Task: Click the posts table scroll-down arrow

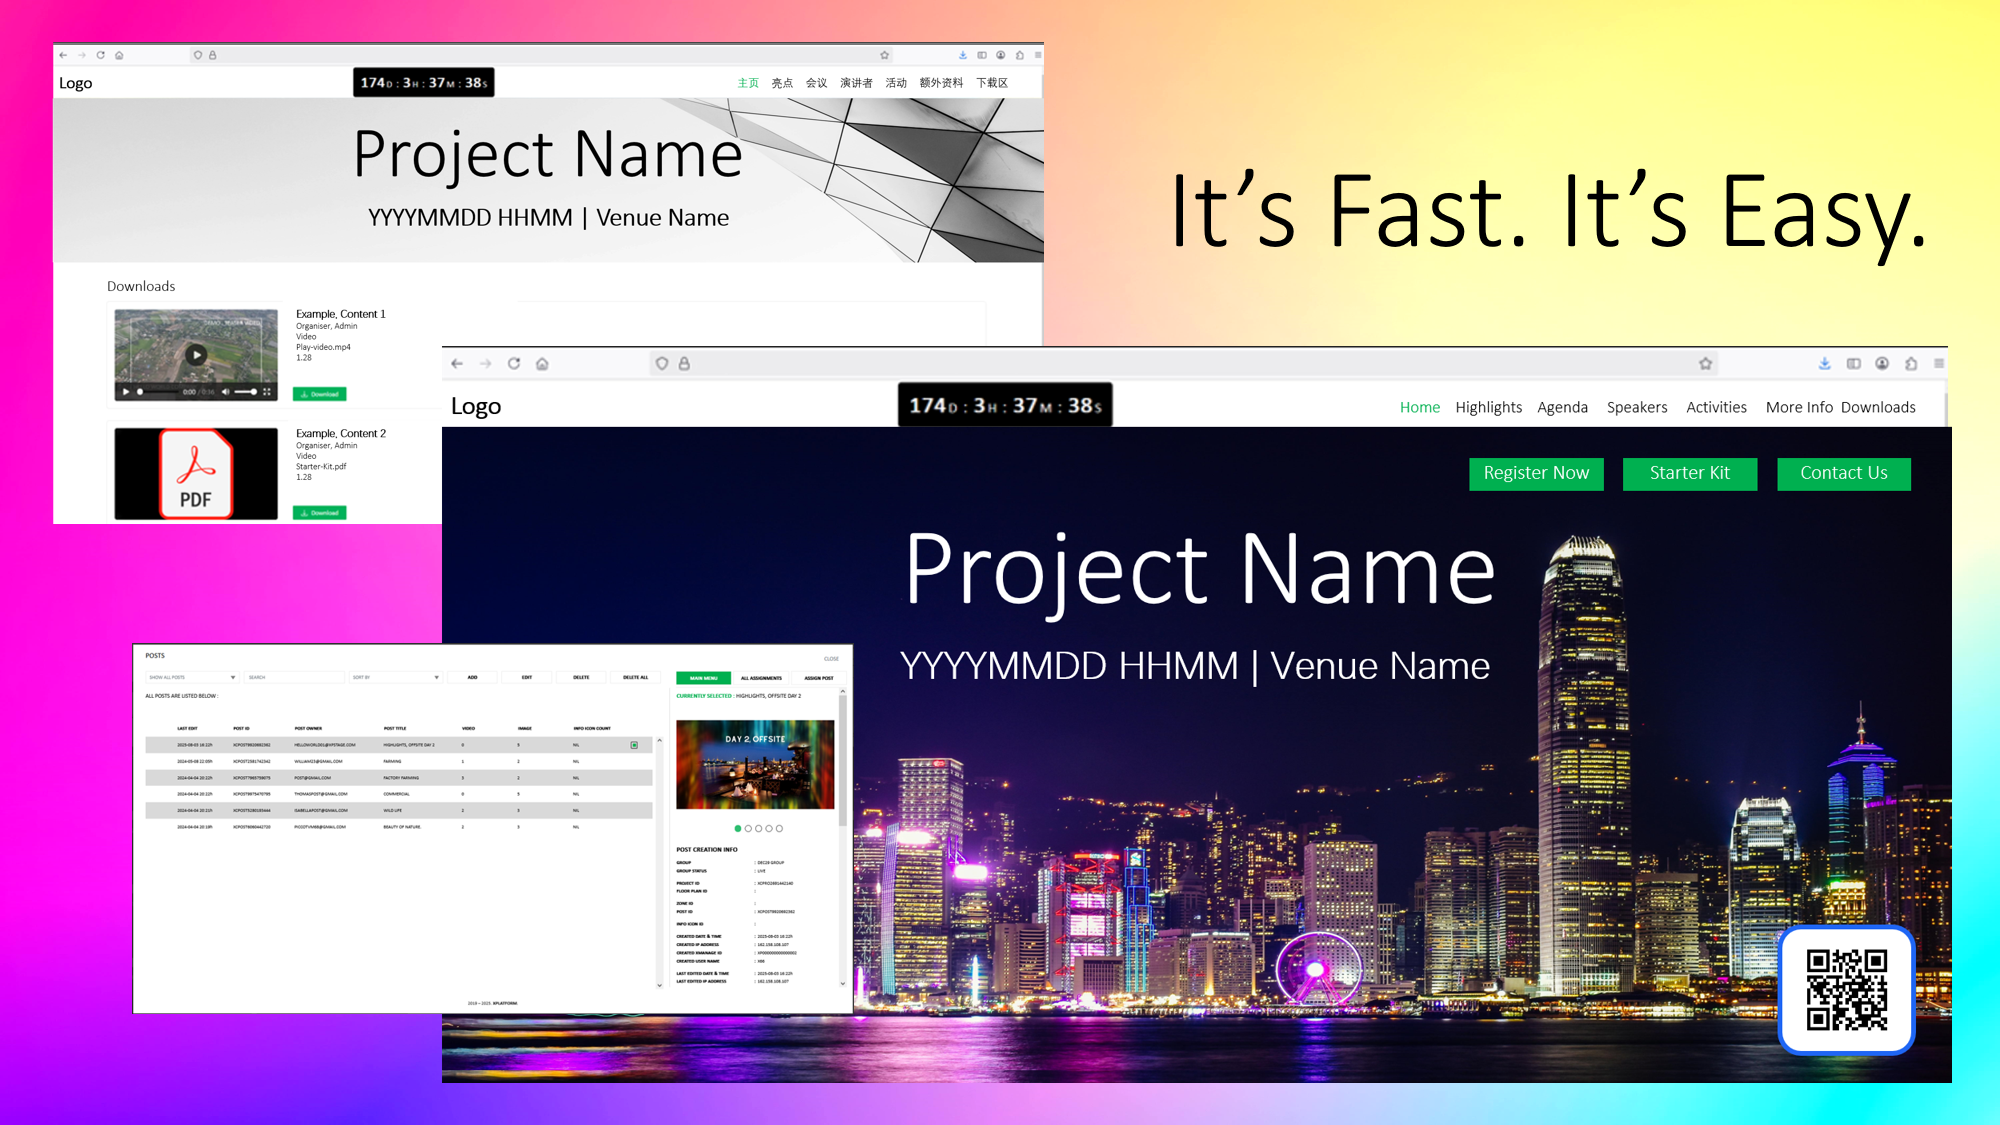Action: click(x=659, y=985)
